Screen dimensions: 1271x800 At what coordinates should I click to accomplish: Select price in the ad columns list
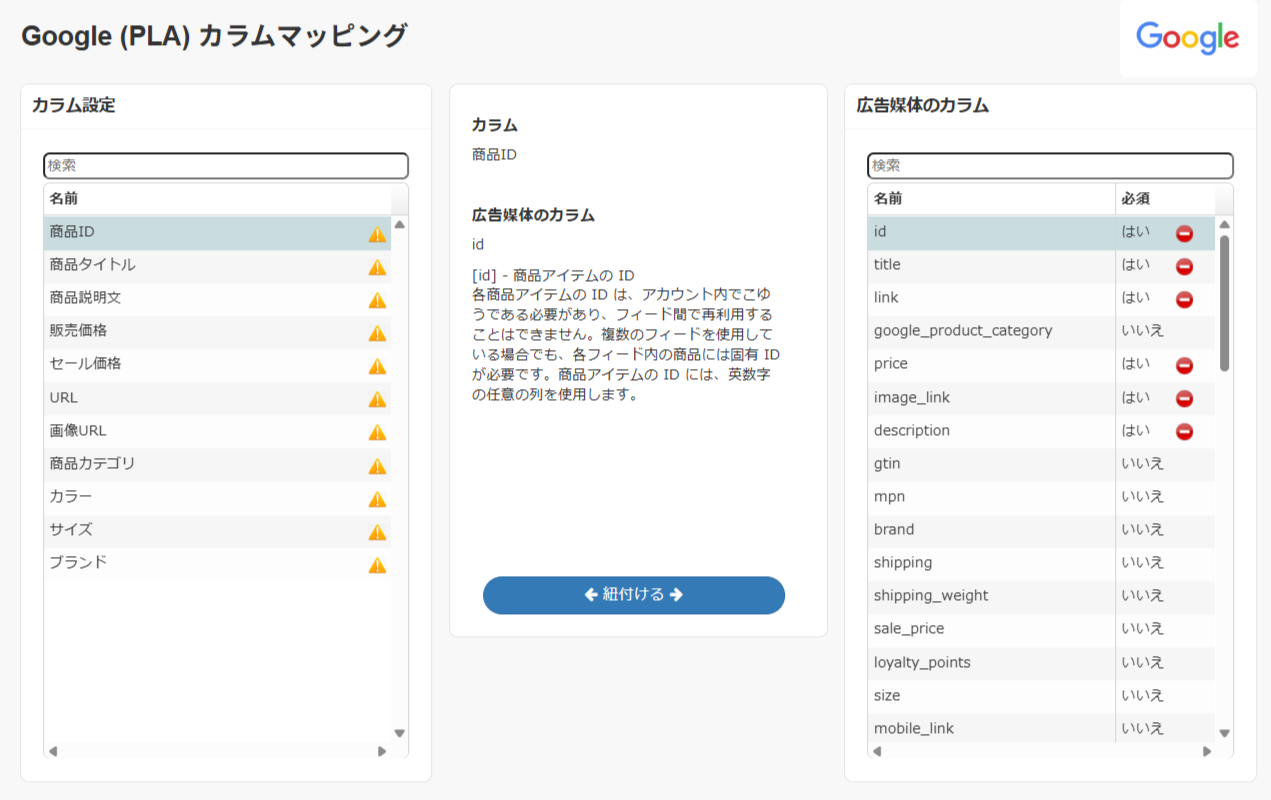pos(1041,365)
